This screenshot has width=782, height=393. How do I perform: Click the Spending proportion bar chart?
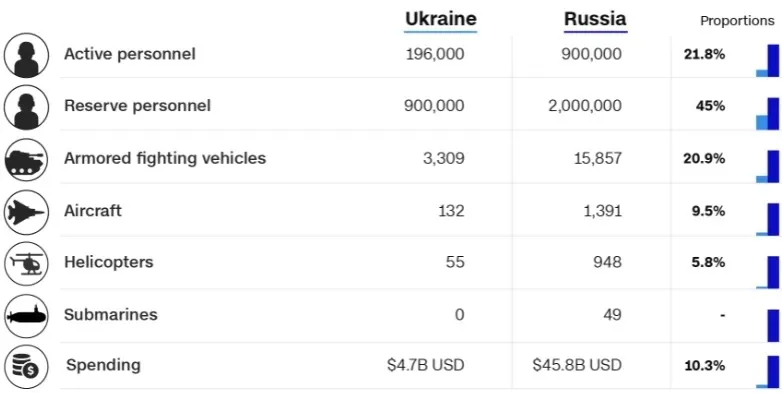(x=768, y=371)
